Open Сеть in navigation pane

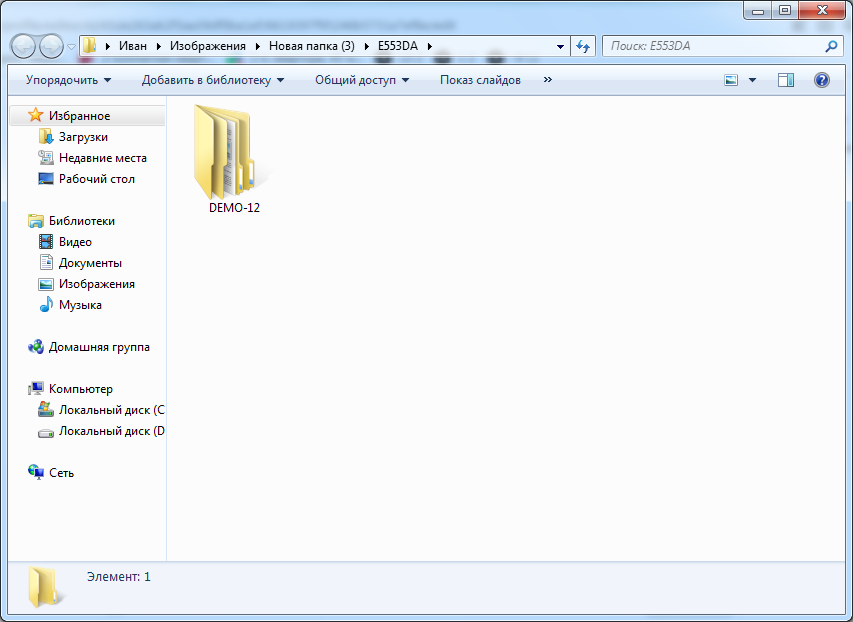pyautogui.click(x=61, y=473)
